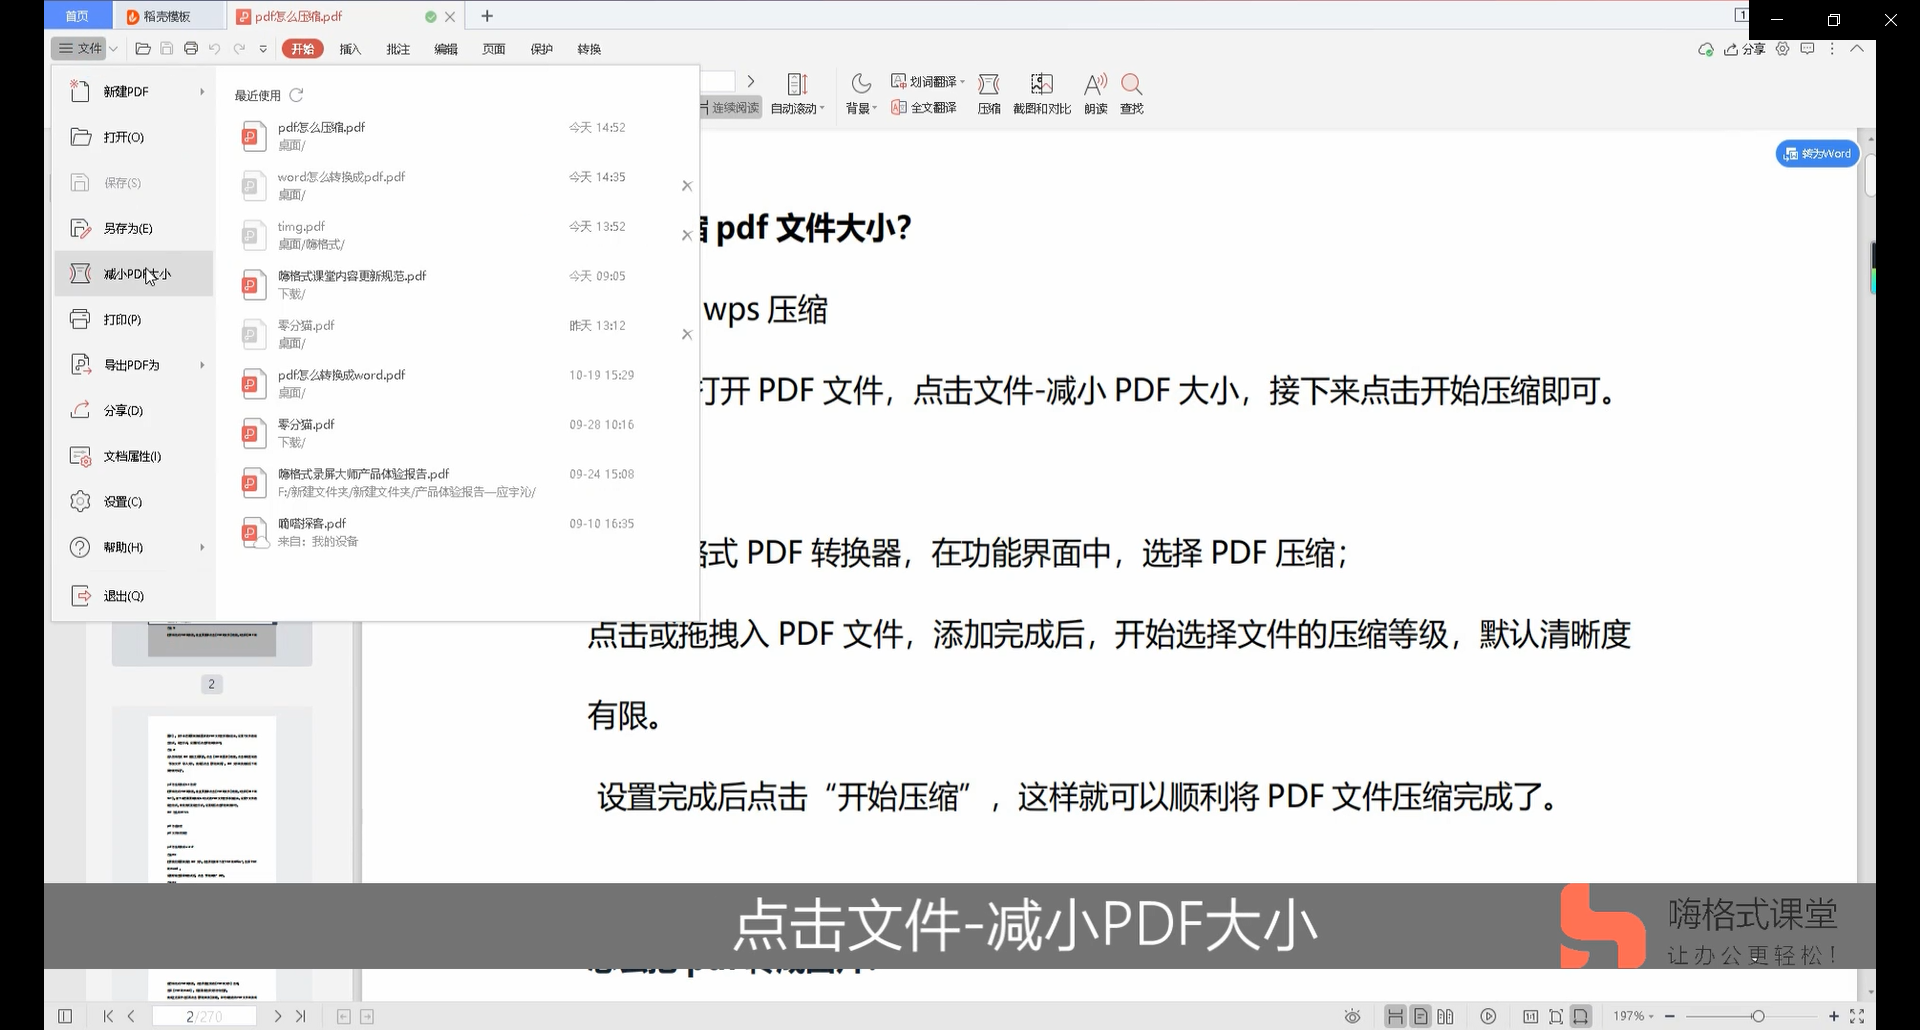This screenshot has width=1920, height=1030.
Task: Click the zoom-in plus button
Action: tap(1834, 1016)
